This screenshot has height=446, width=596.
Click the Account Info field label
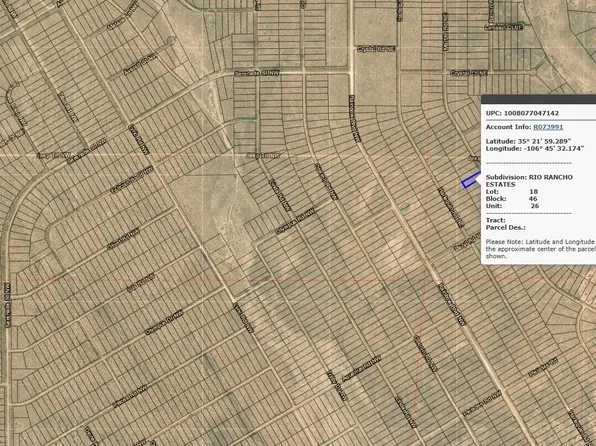click(508, 127)
